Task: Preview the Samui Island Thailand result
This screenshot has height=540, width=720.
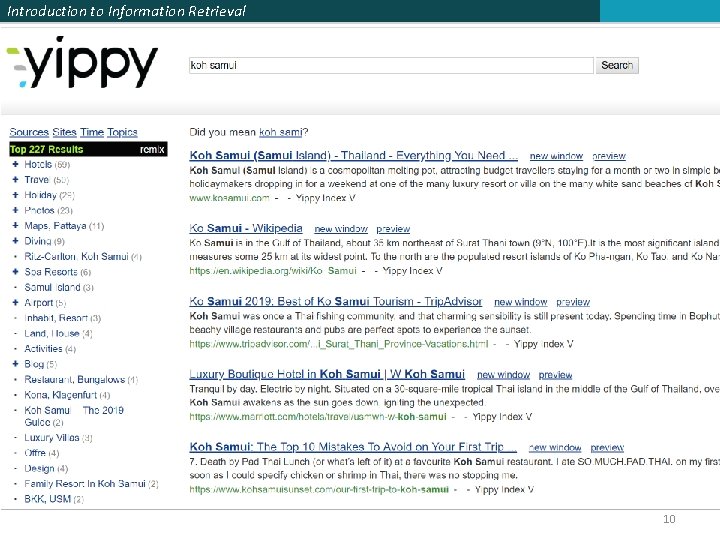Action: 609,156
